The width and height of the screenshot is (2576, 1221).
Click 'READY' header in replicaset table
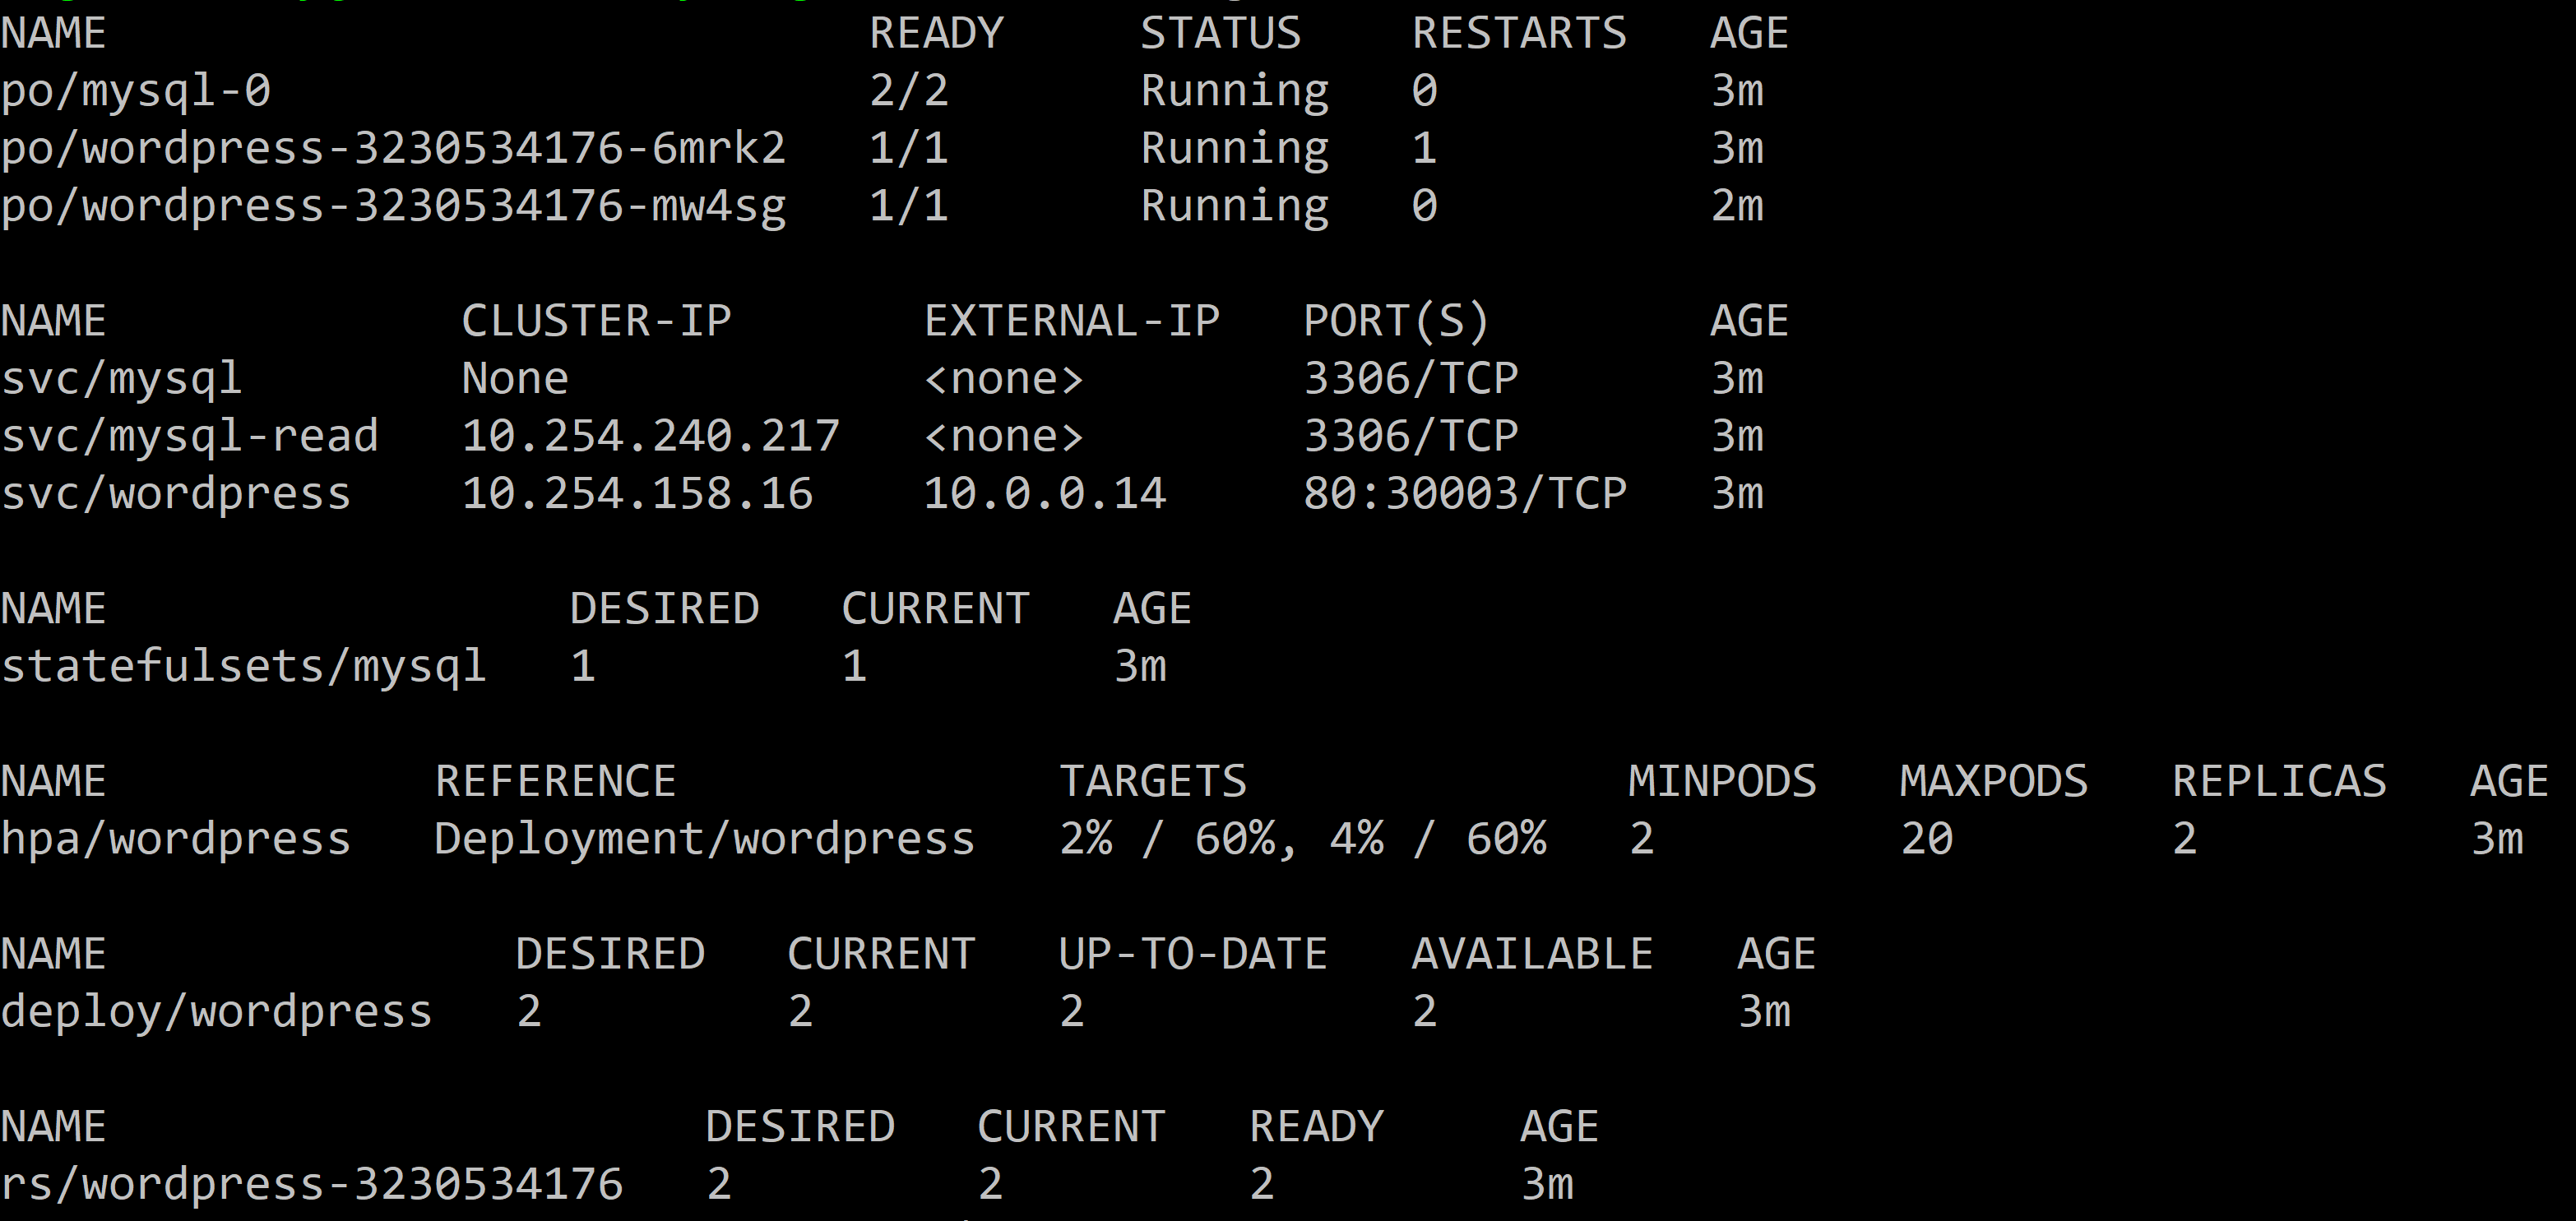click(x=1316, y=1127)
